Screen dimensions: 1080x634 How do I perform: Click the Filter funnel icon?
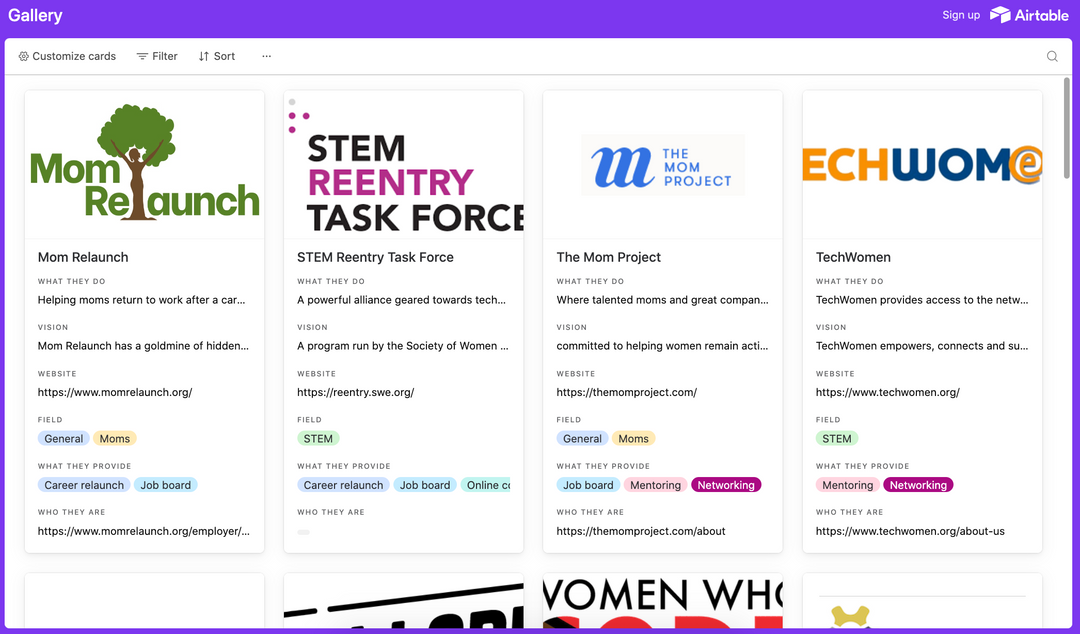pos(143,56)
